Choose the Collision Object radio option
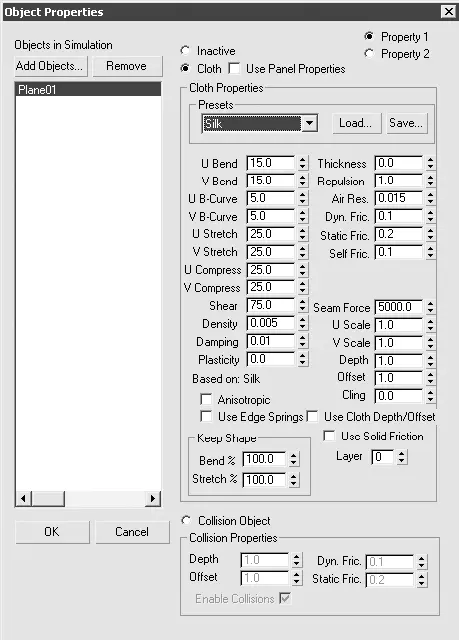 coord(186,520)
